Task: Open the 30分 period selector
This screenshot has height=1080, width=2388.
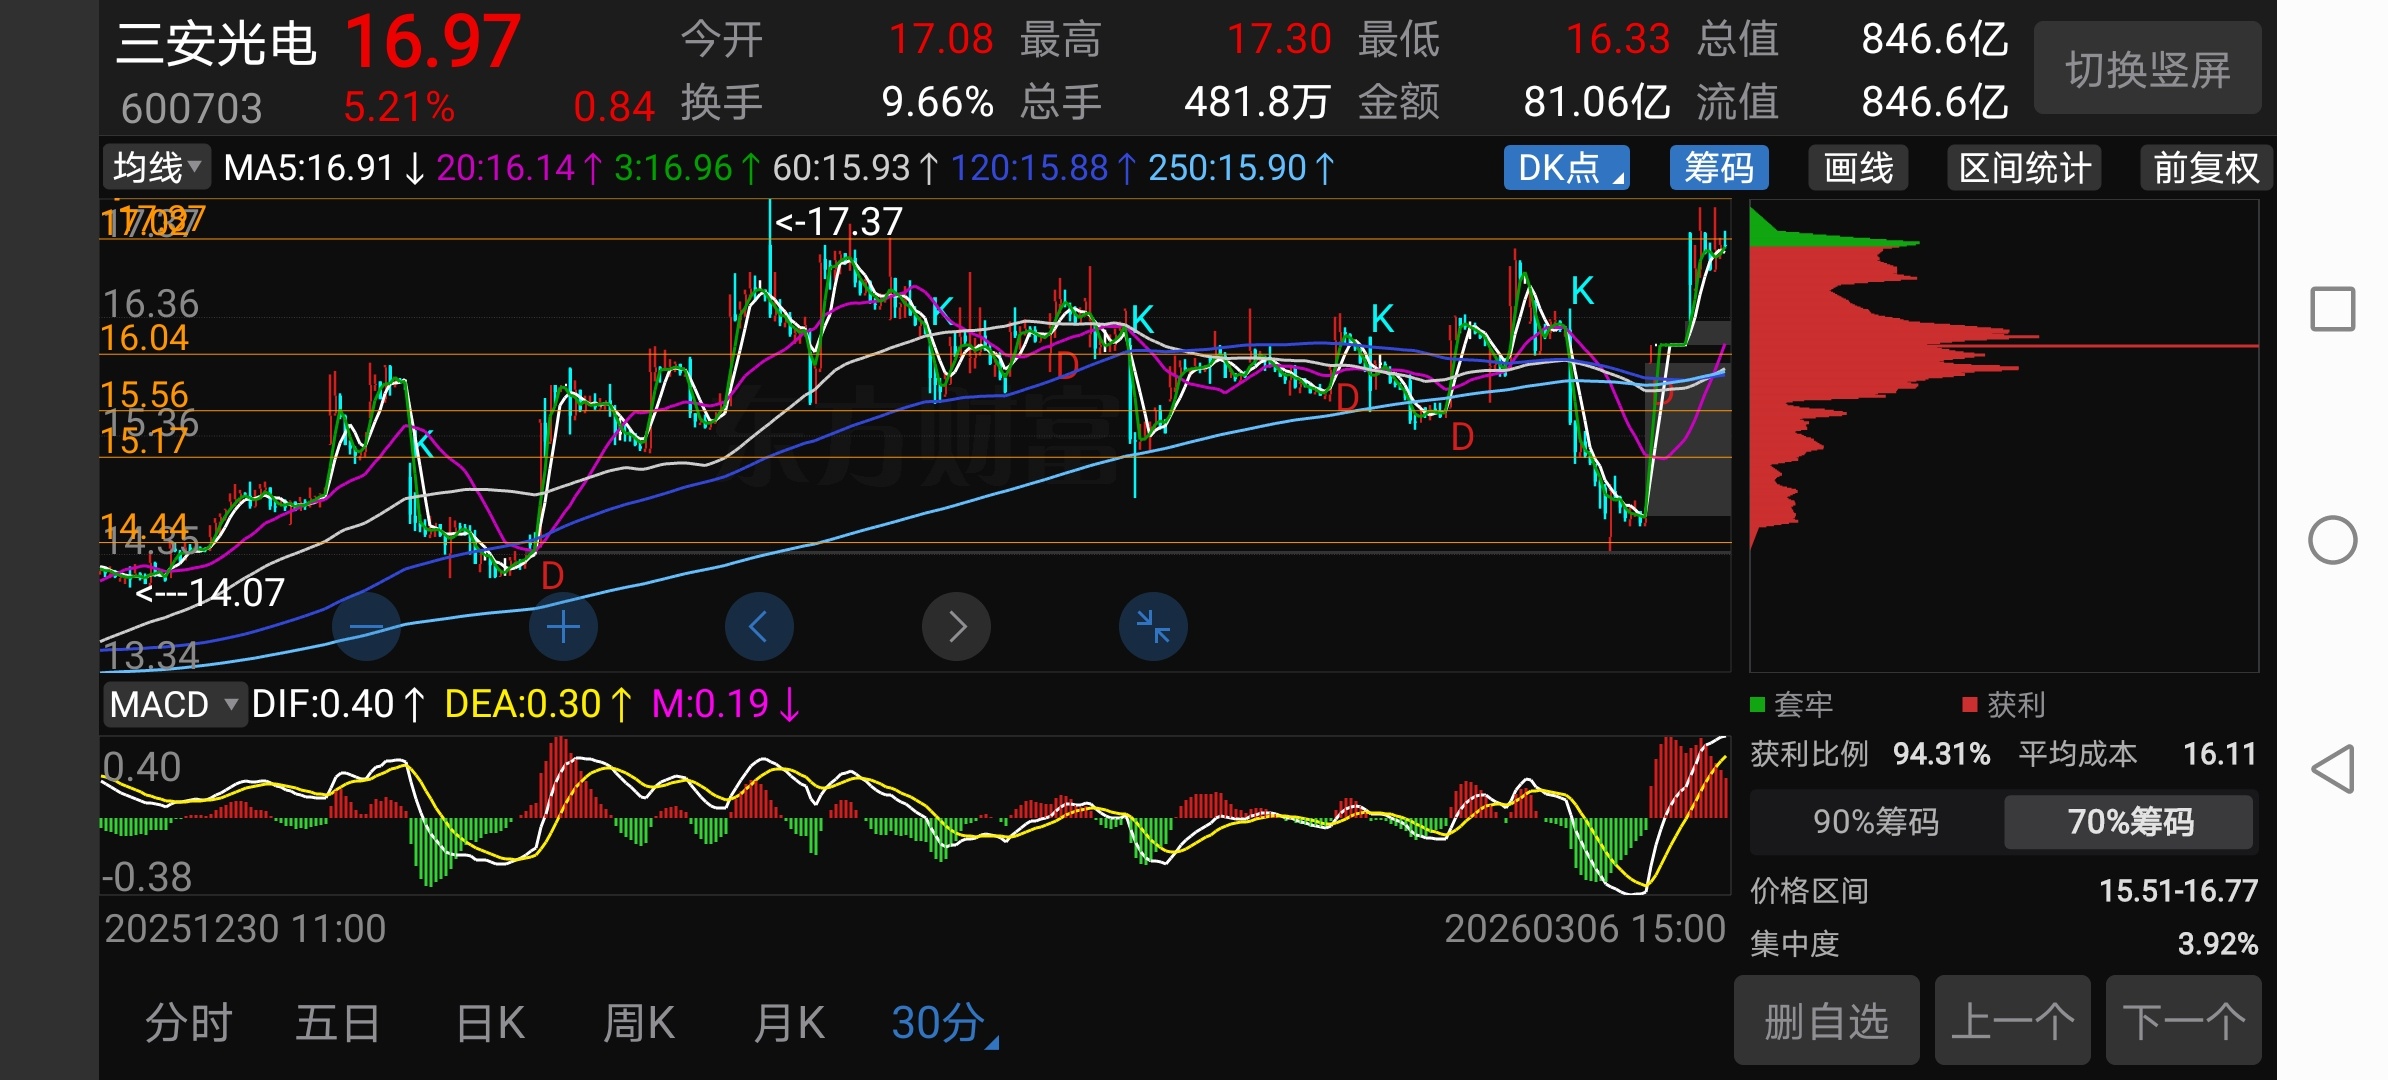Action: click(x=942, y=1023)
